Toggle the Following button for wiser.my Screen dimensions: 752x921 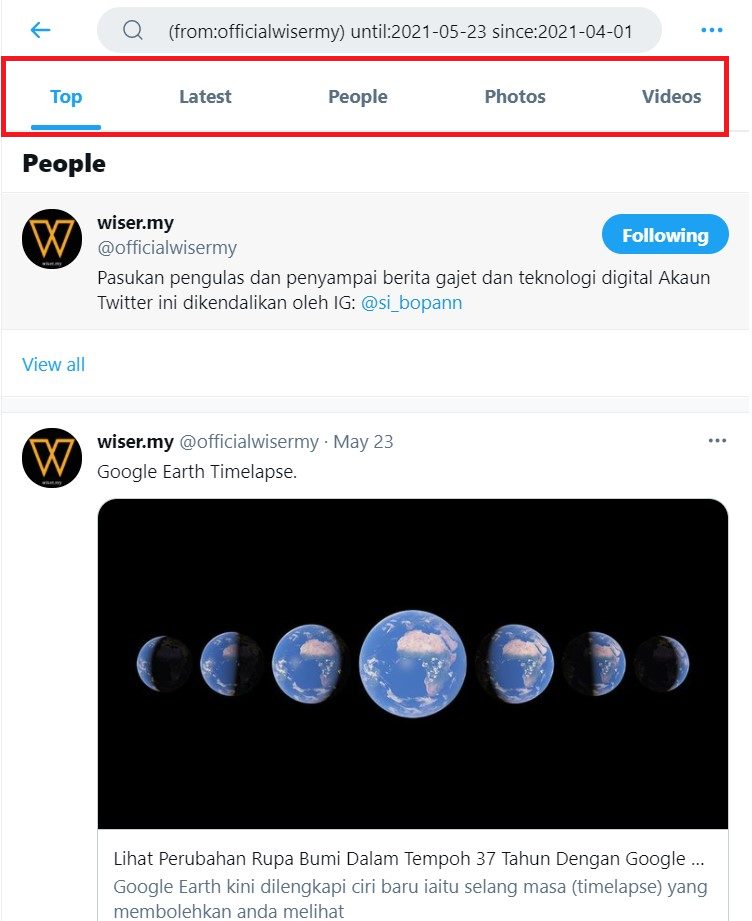665,235
